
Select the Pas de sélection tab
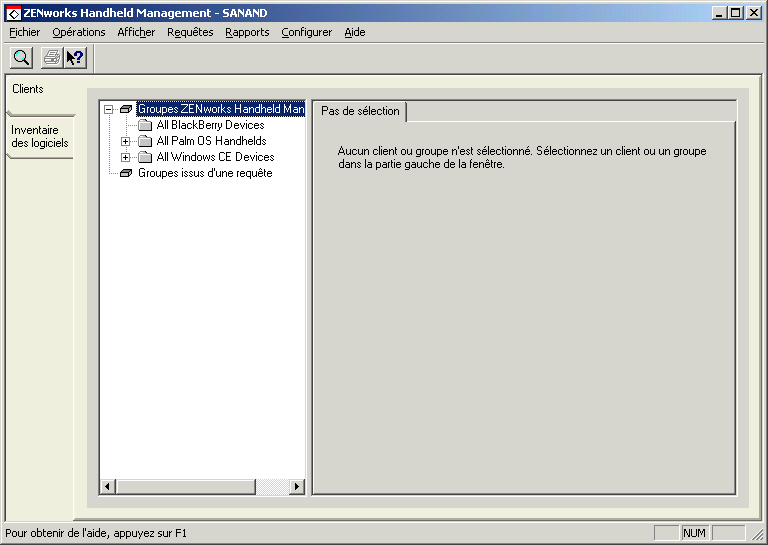[360, 111]
